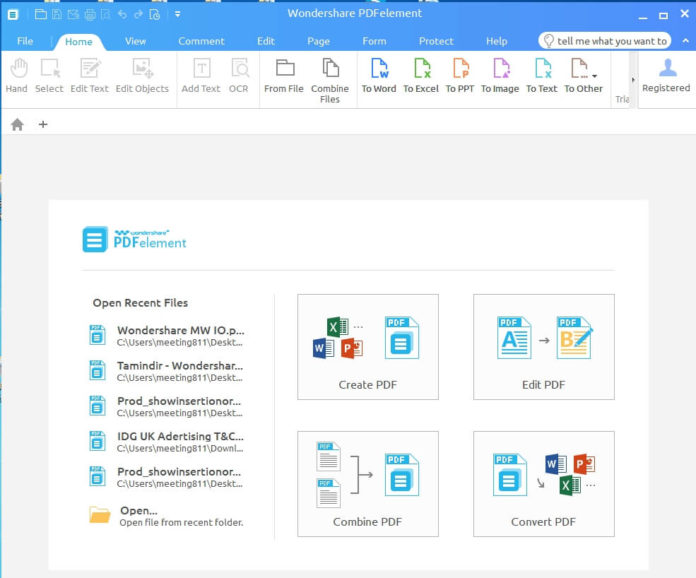
Task: Choose the Edit Text tool
Action: [90, 76]
